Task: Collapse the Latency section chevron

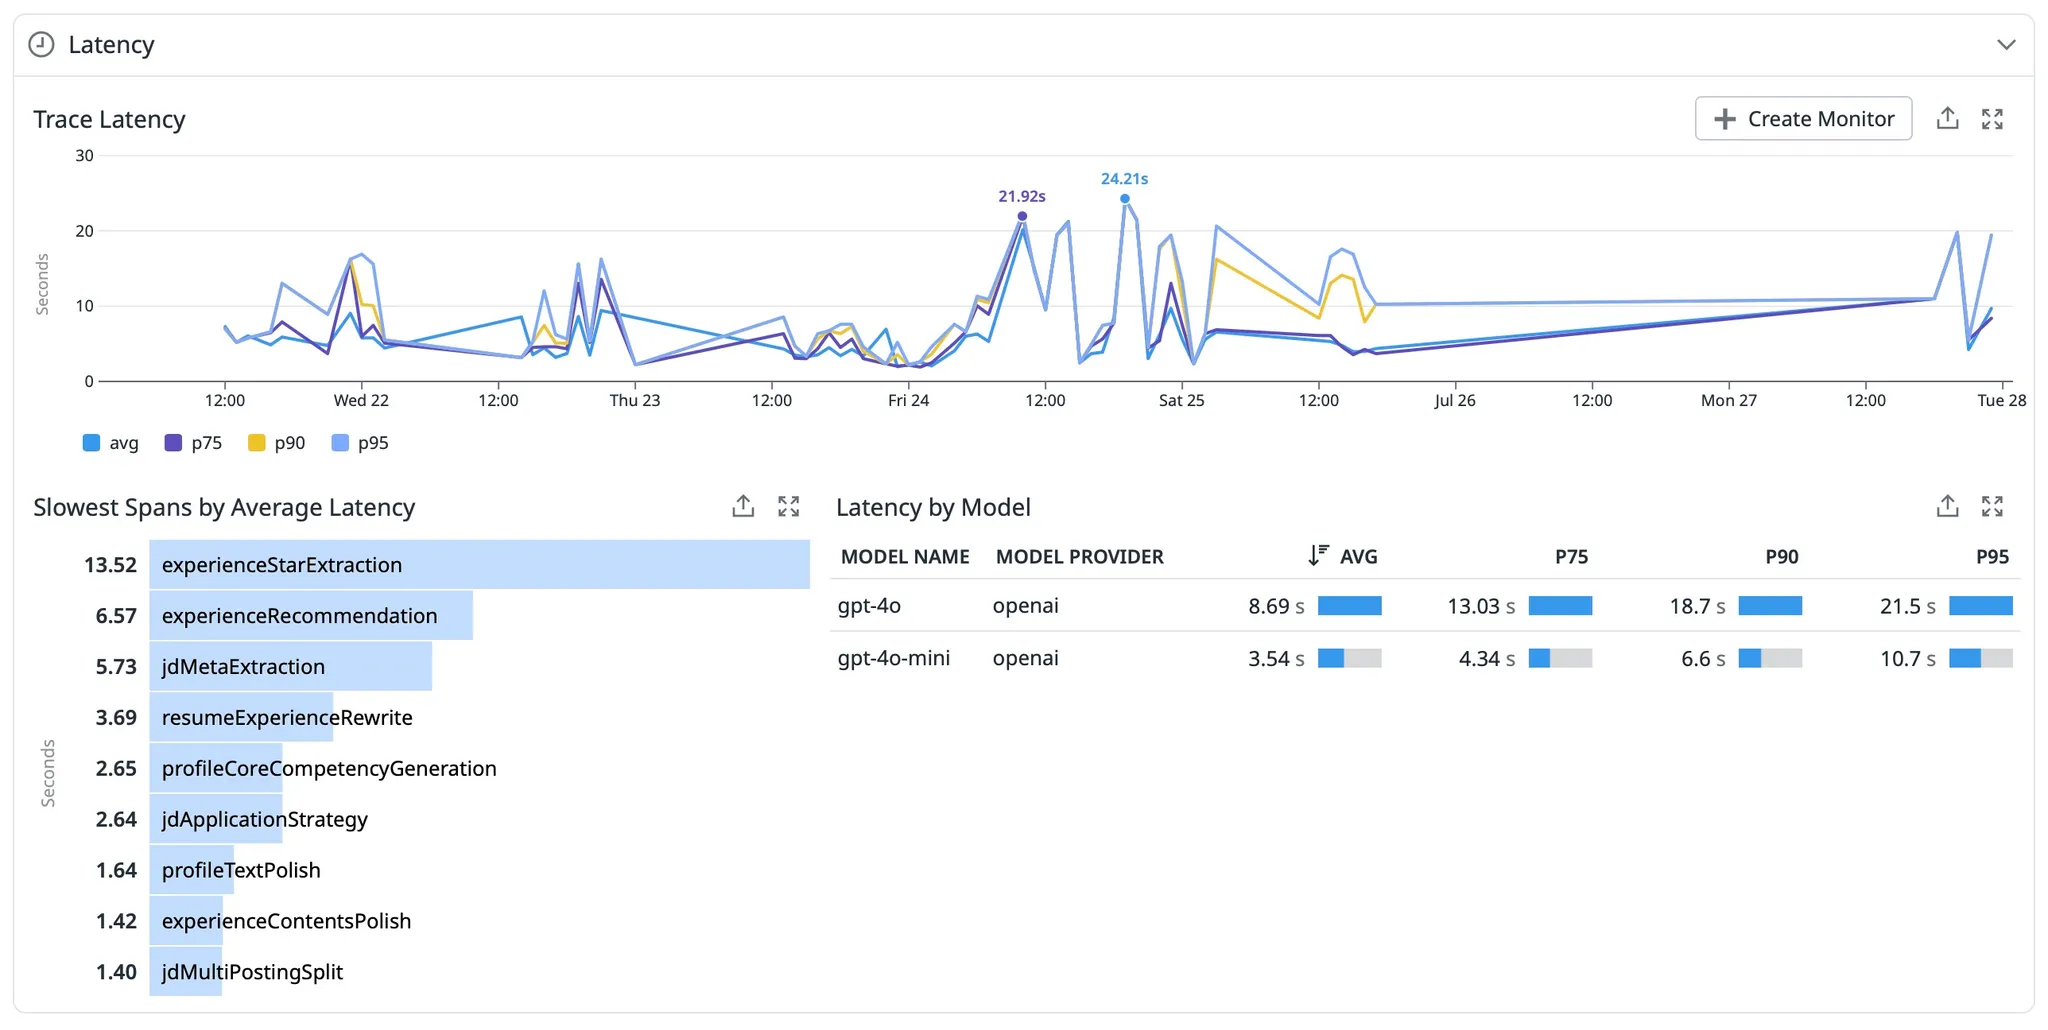Action: (x=2006, y=45)
